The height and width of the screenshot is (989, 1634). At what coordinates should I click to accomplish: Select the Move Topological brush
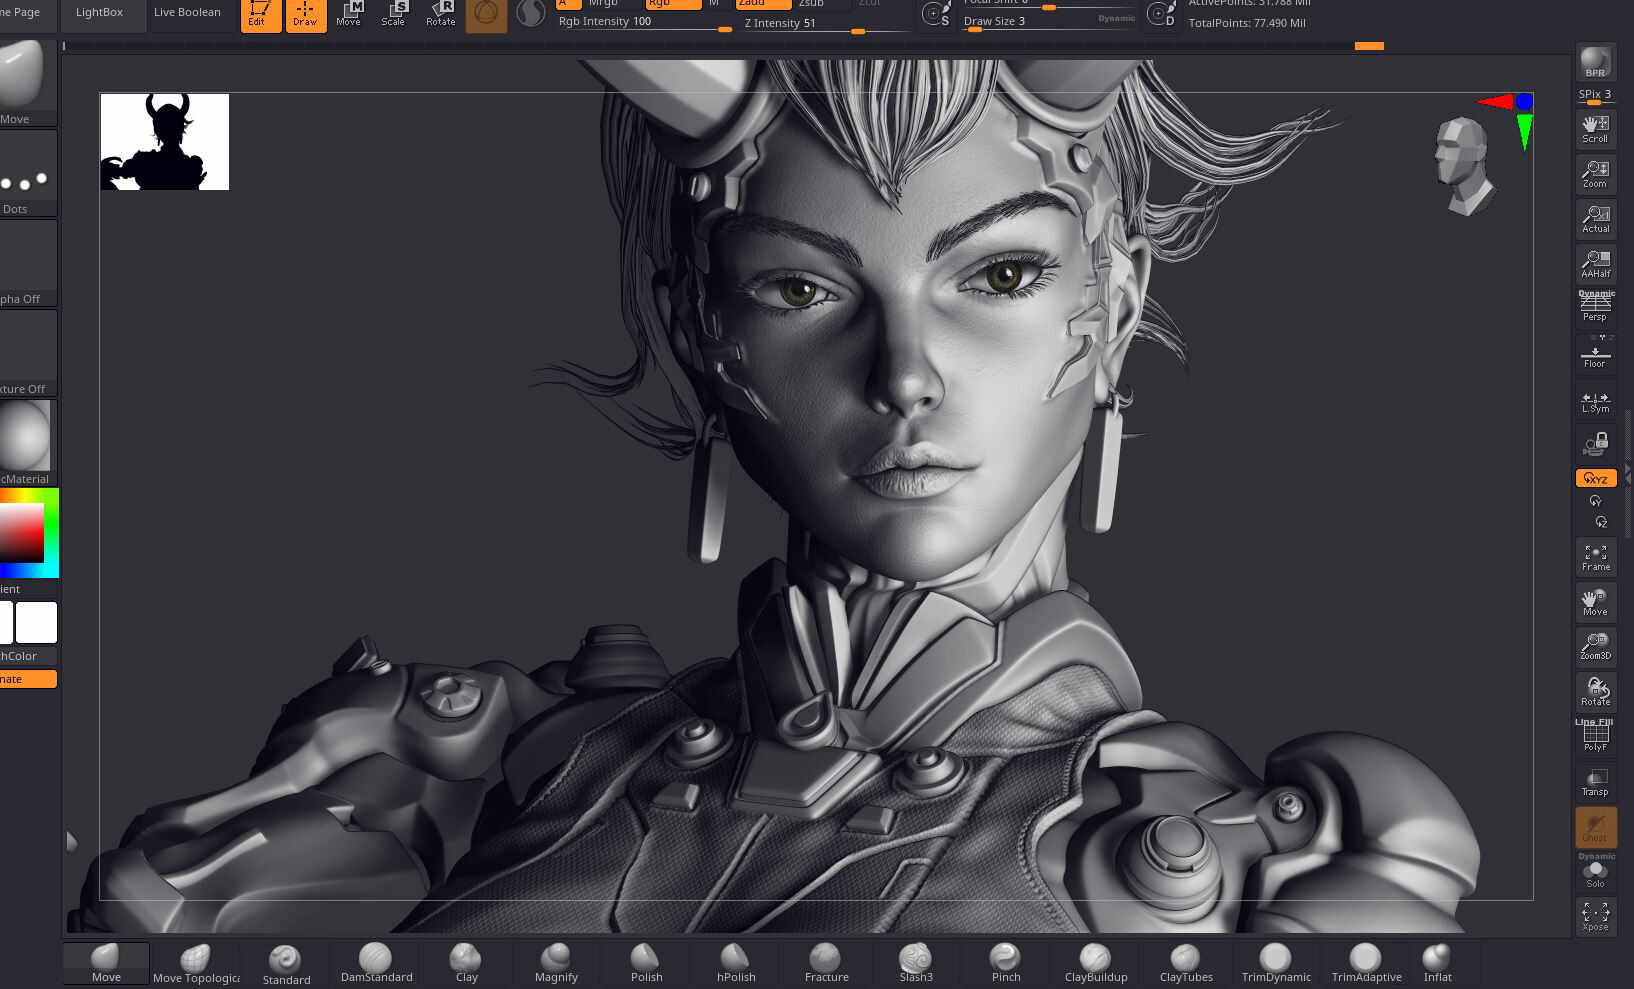coord(196,963)
